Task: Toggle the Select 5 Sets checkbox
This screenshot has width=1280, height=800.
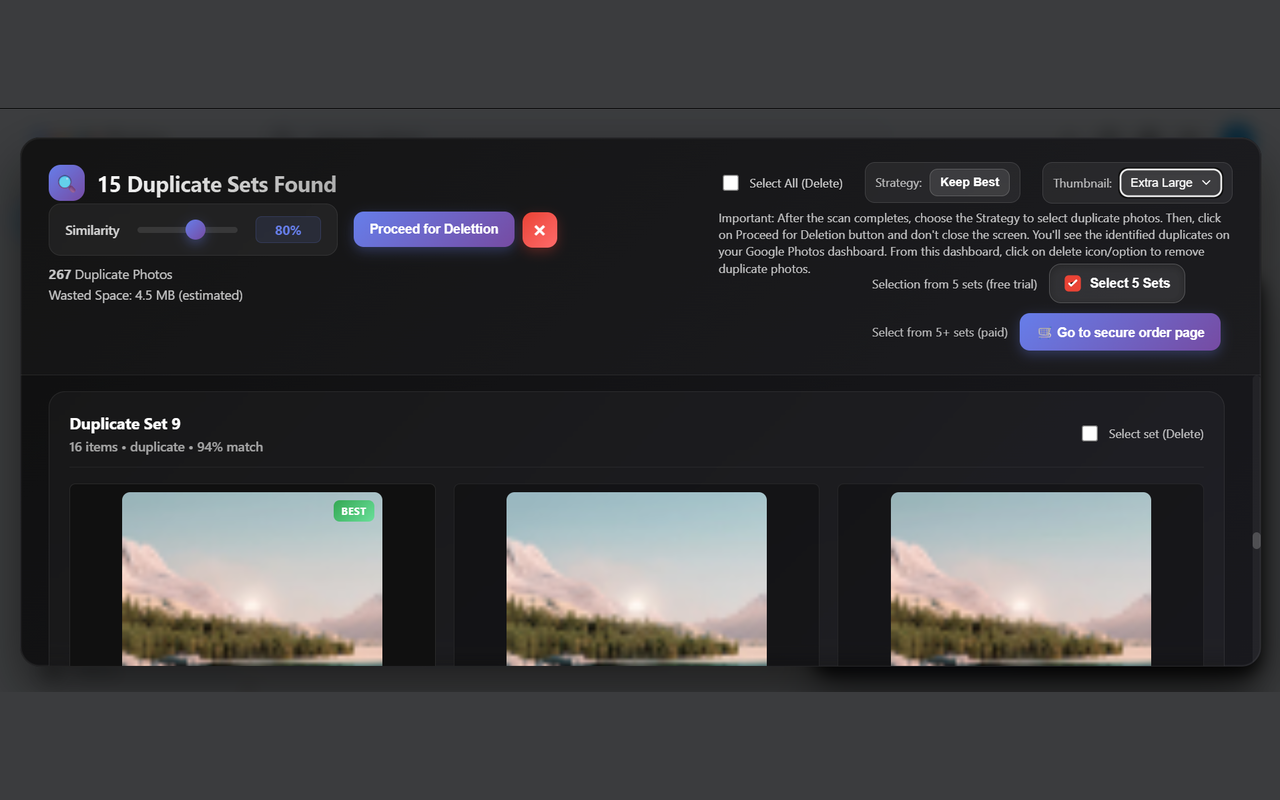Action: pos(1073,284)
